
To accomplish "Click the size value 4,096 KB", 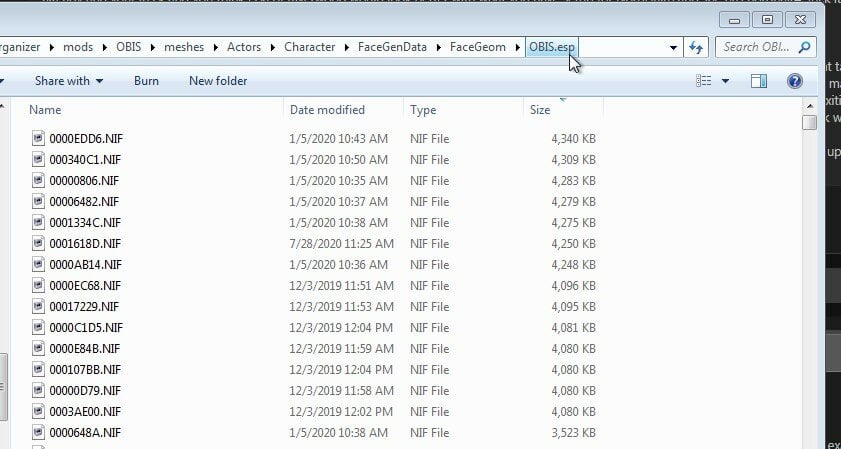I will tap(573, 285).
